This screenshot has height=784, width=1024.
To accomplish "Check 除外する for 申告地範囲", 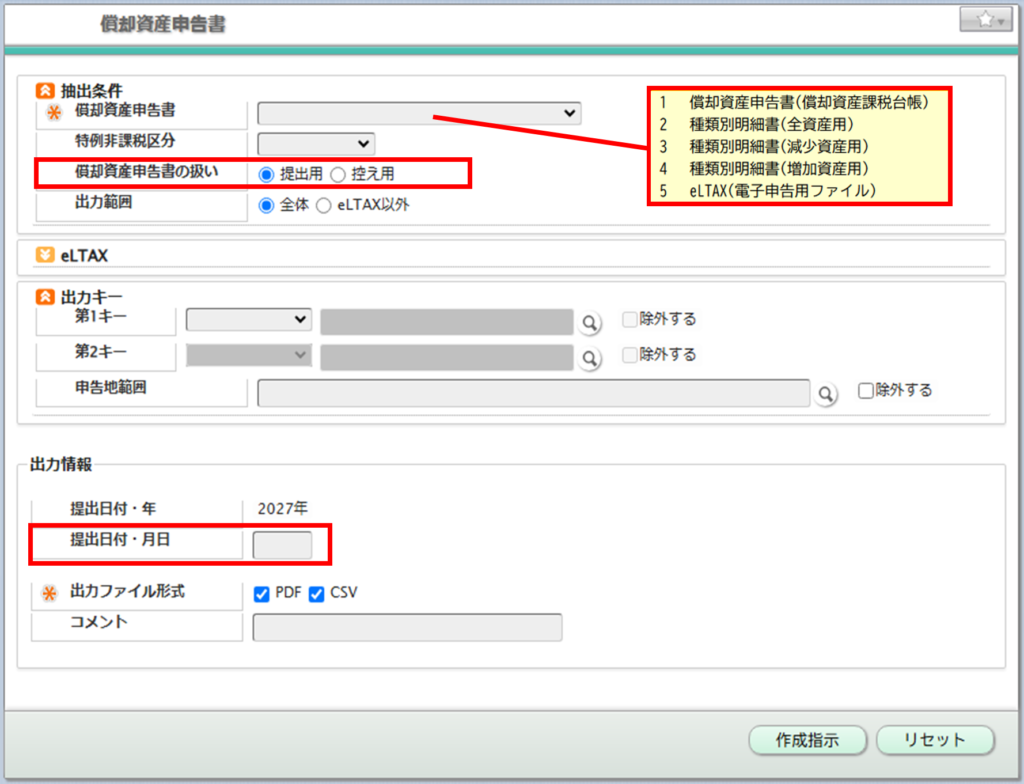I will (865, 391).
